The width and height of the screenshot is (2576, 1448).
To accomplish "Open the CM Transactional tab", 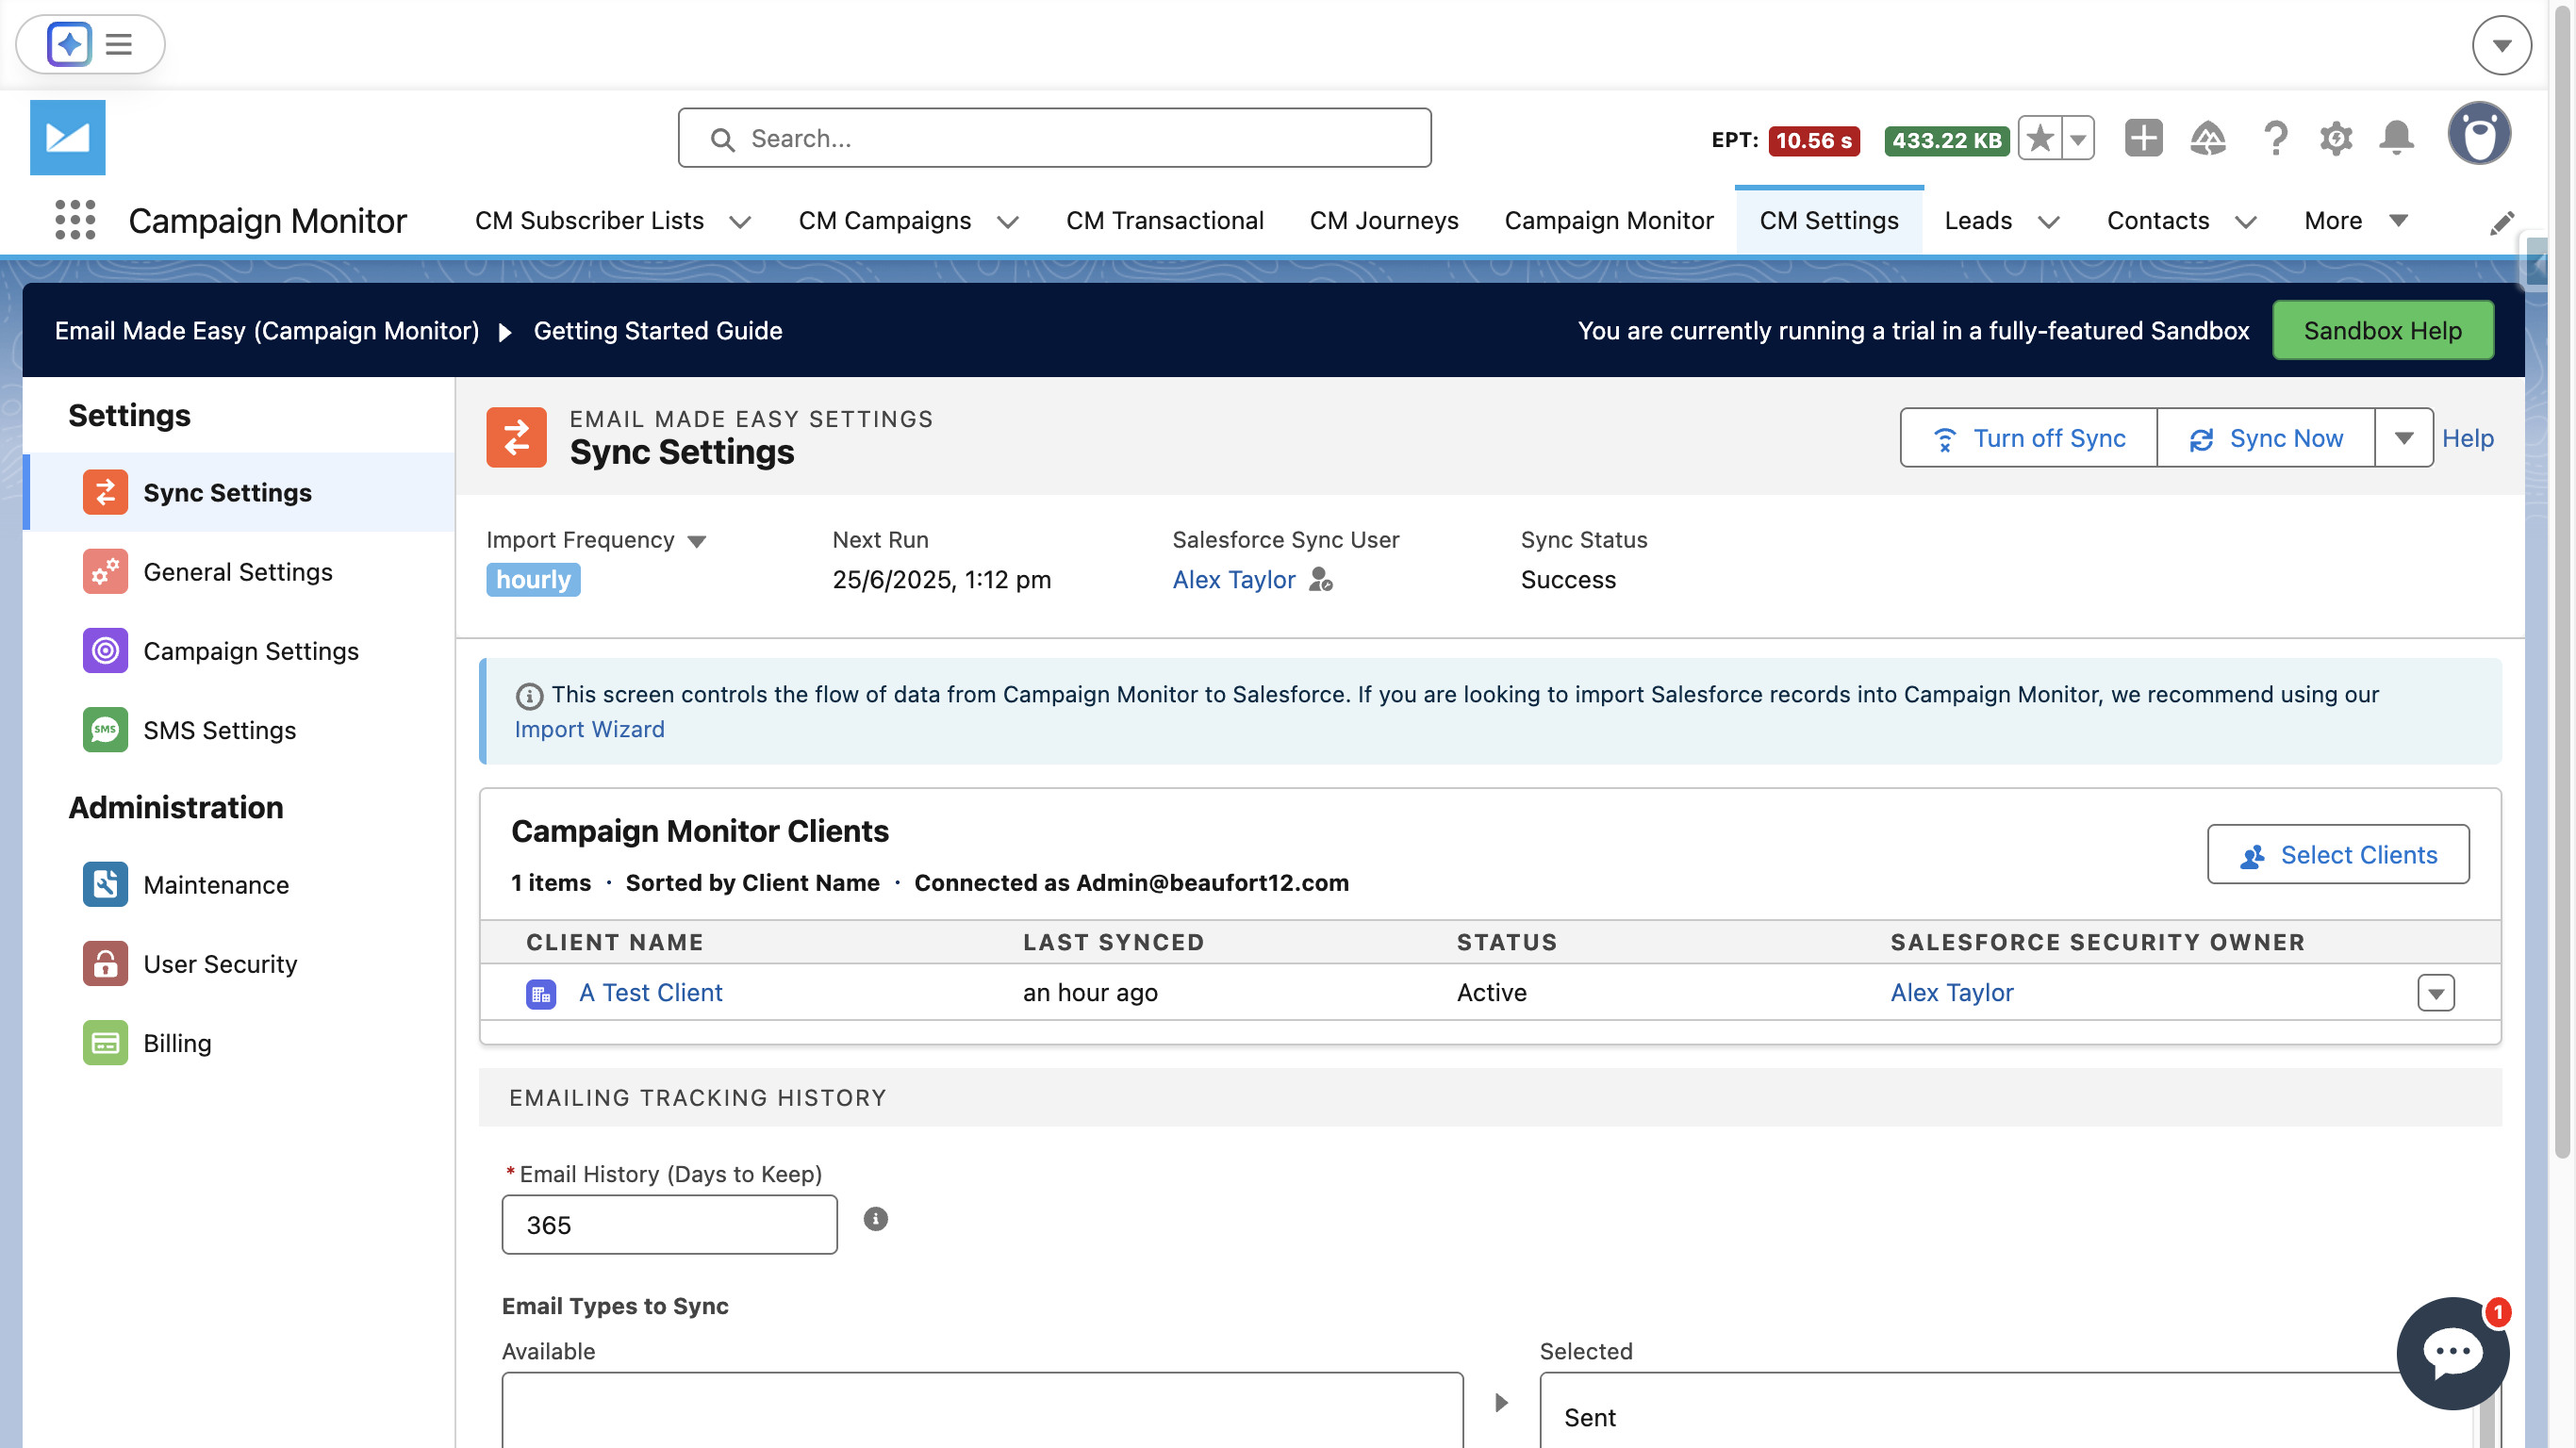I will coord(1164,220).
